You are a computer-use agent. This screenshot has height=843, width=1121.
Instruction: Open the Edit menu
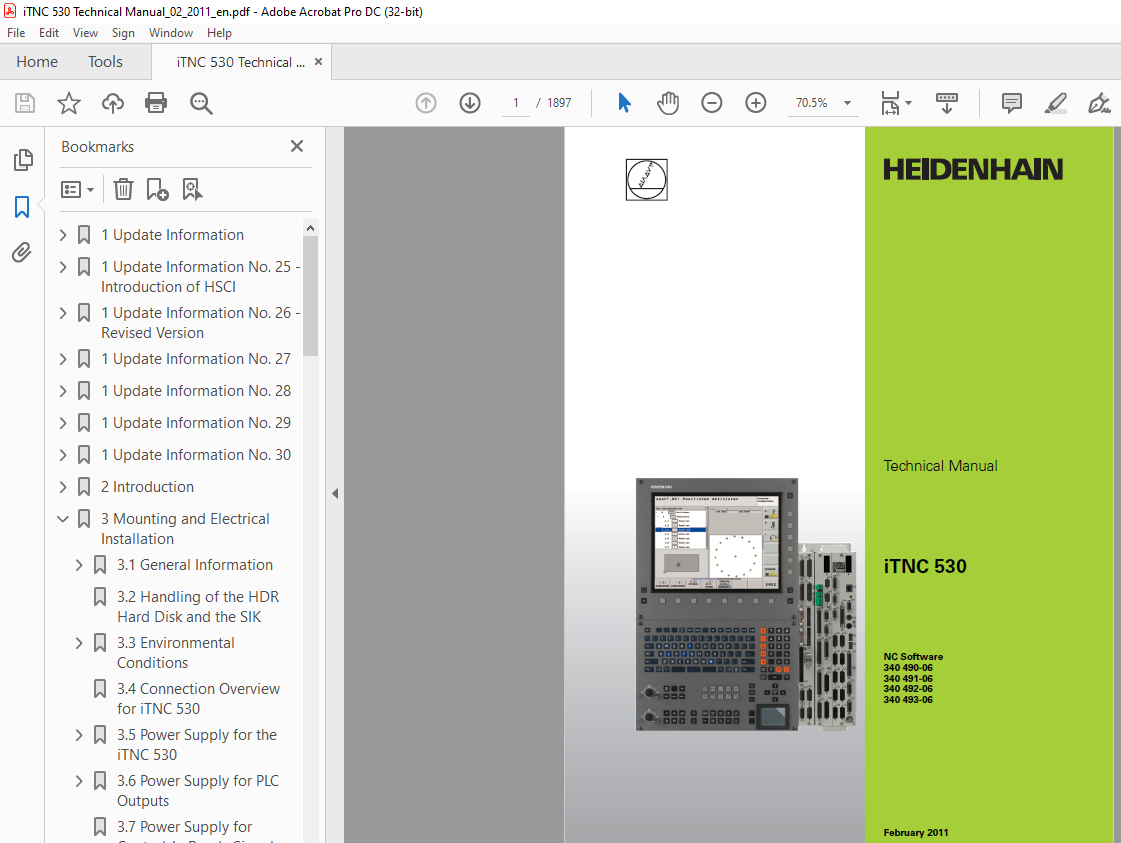pos(49,33)
